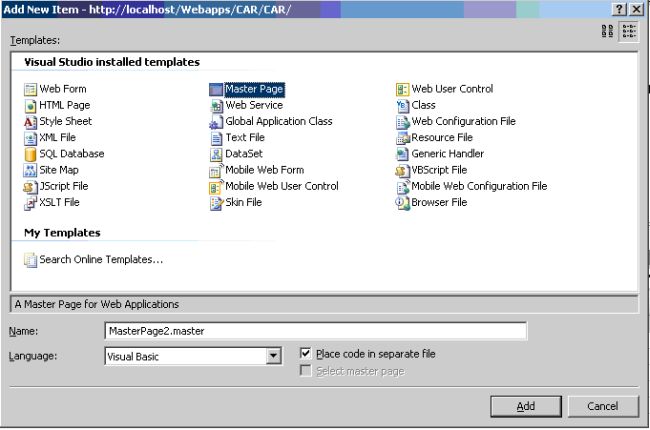
Task: Switch to small icons view
Action: tap(630, 32)
